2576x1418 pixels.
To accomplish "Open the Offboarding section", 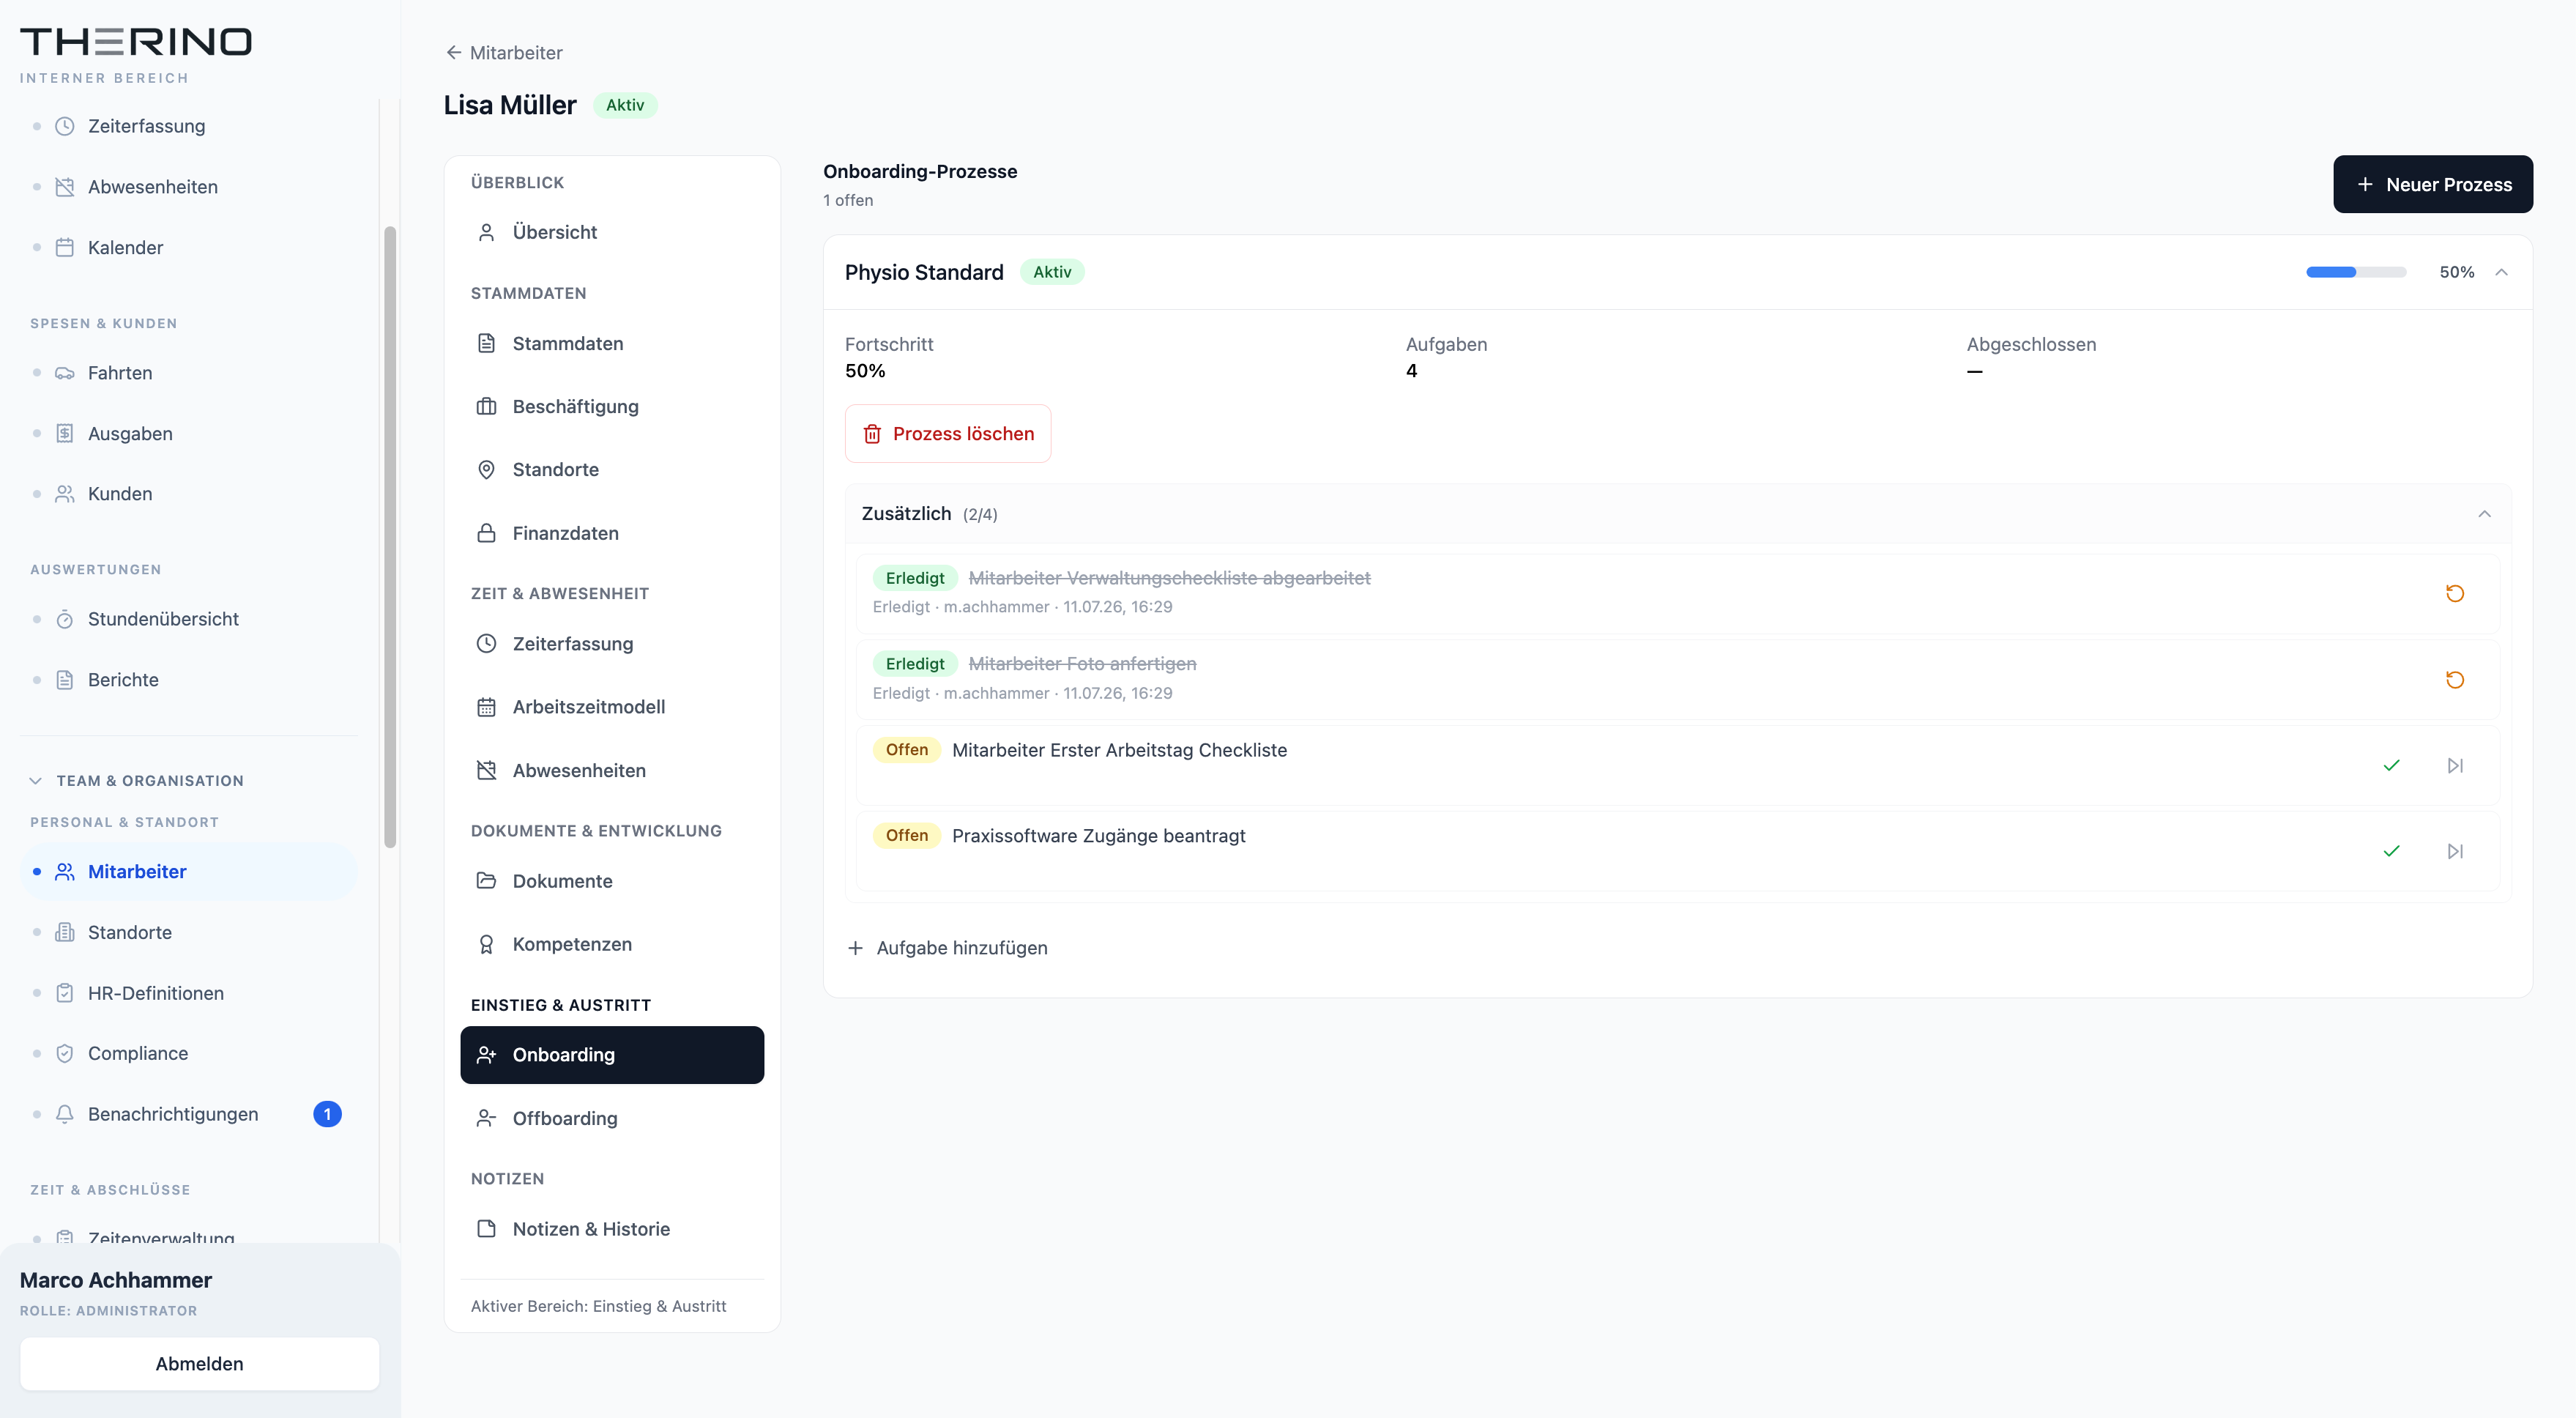I will [x=612, y=1118].
